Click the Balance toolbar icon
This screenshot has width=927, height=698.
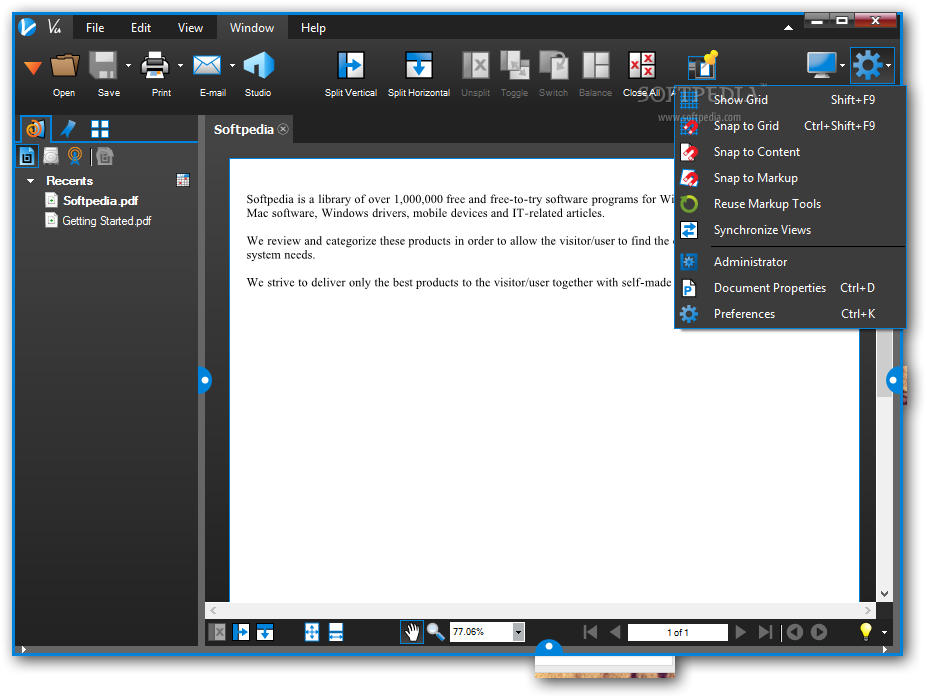[x=595, y=65]
